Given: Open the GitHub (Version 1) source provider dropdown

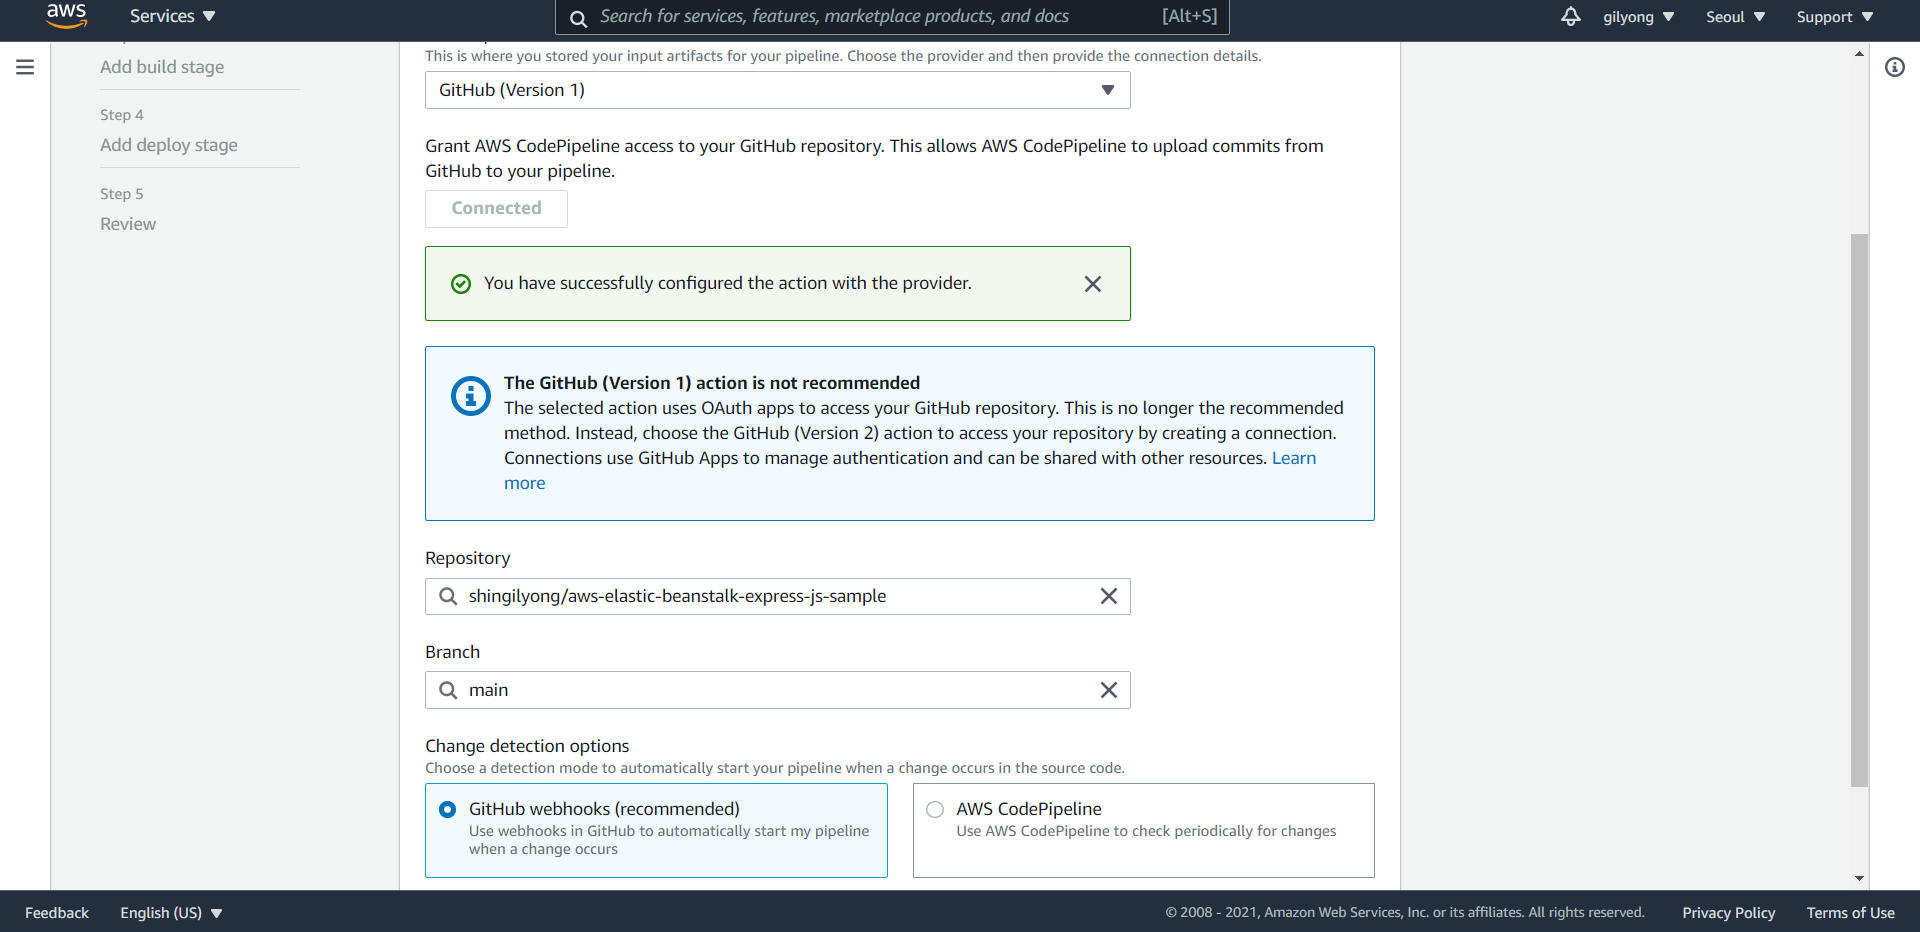Looking at the screenshot, I should 778,90.
